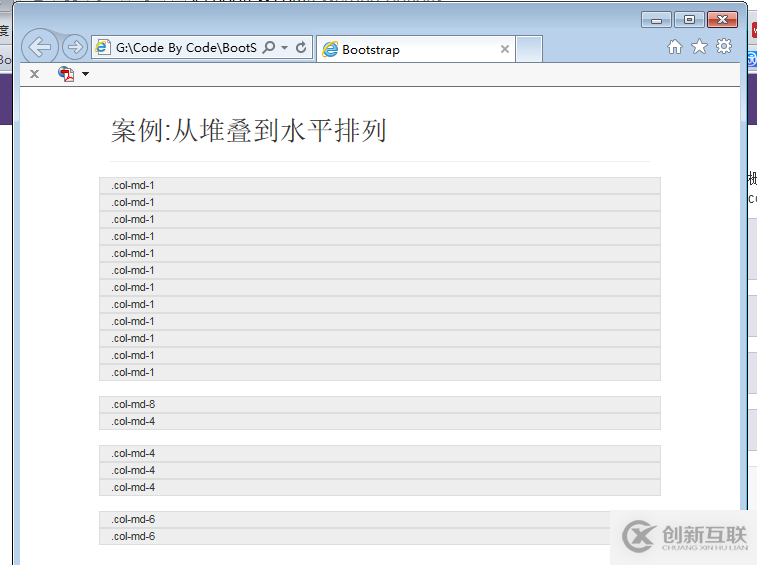
Task: Go back using the browser back arrow
Action: [40, 47]
